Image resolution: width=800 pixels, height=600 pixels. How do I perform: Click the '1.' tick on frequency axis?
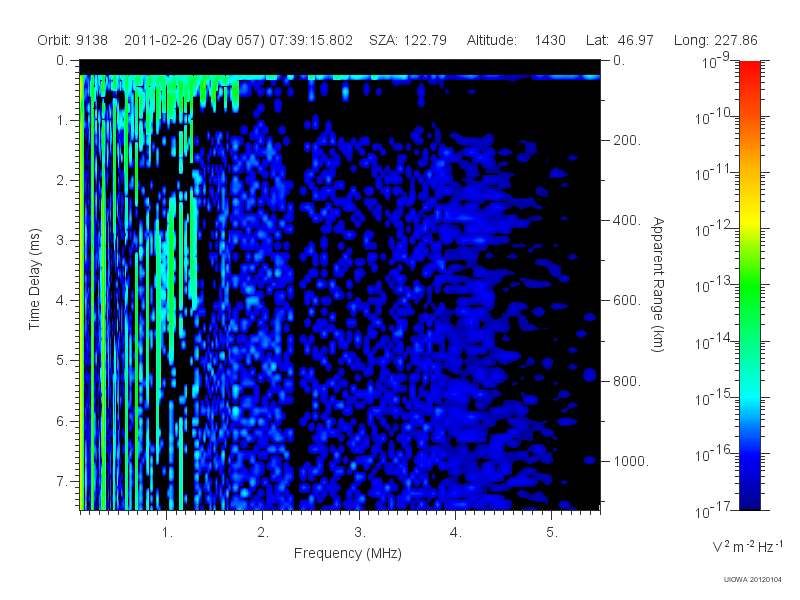[167, 533]
